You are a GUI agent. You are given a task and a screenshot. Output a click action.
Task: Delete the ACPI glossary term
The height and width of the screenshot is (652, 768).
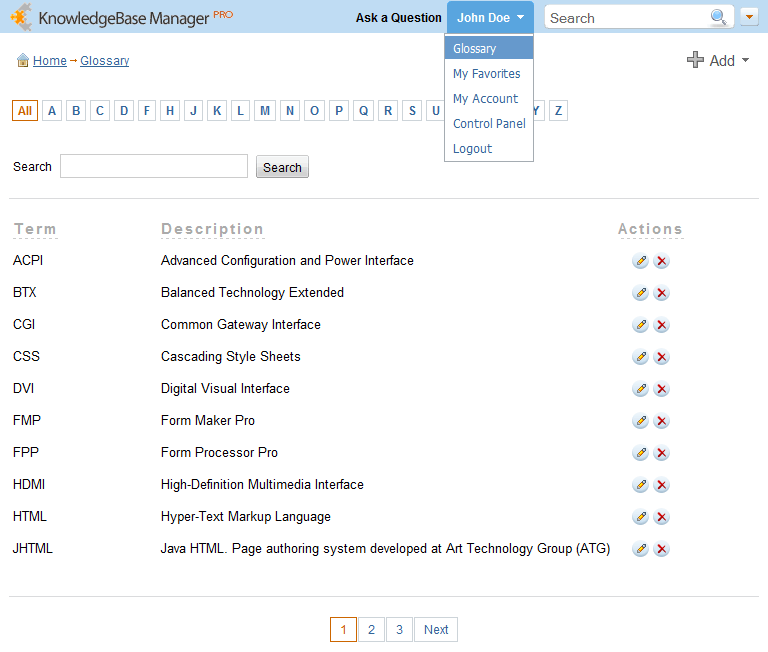tap(661, 261)
